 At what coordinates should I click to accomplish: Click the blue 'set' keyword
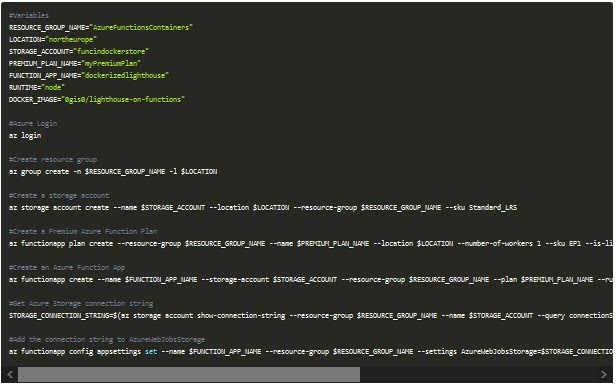click(x=151, y=352)
